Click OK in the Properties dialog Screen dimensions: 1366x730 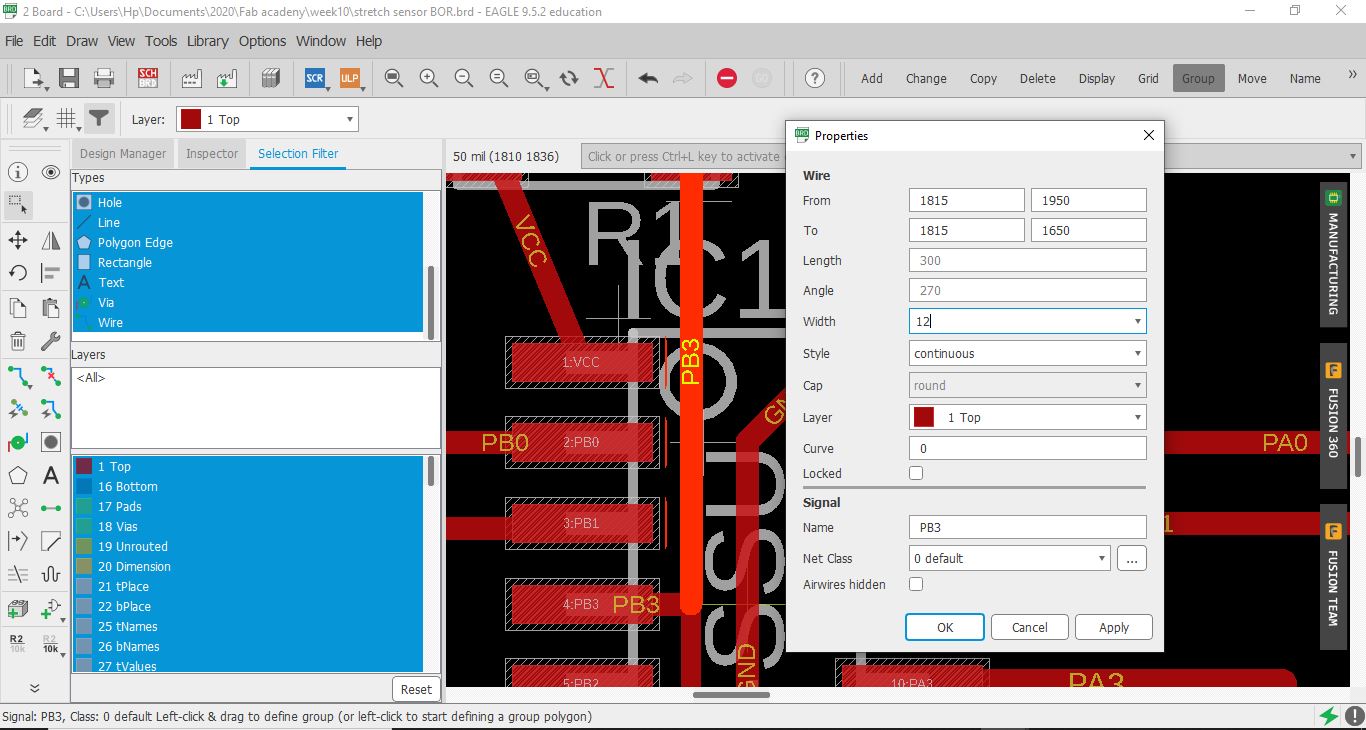945,627
